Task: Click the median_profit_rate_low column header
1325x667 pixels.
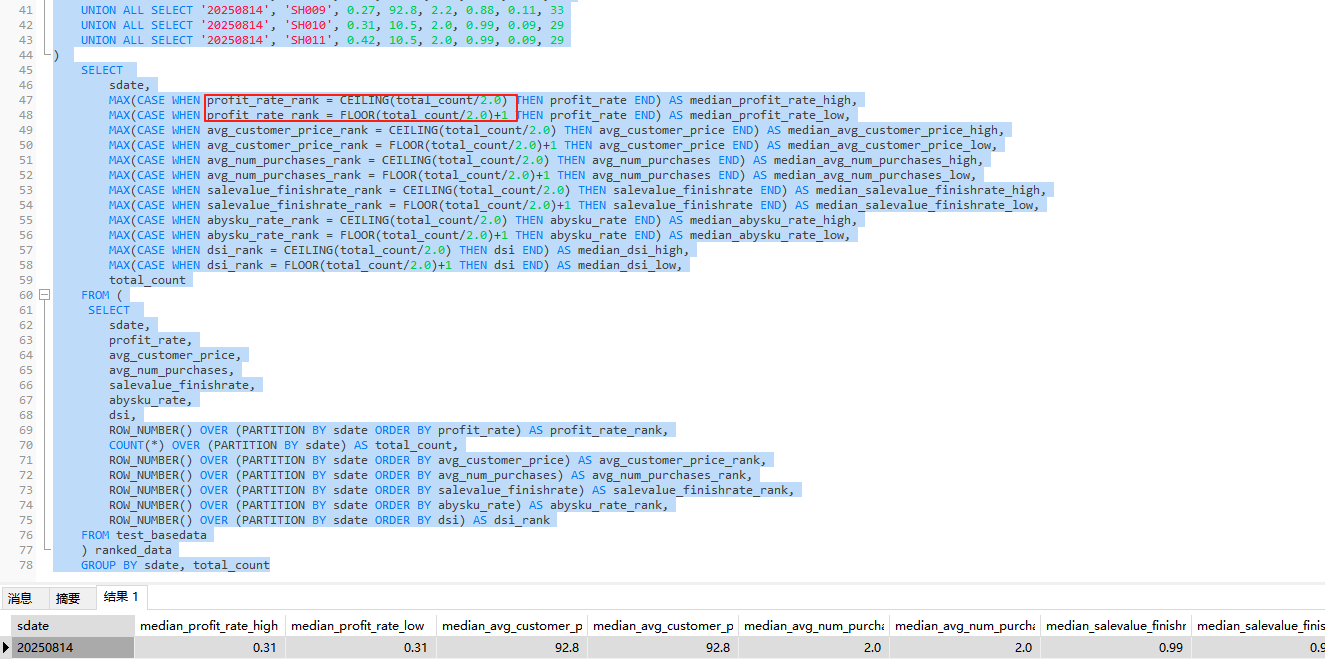Action: tap(360, 625)
